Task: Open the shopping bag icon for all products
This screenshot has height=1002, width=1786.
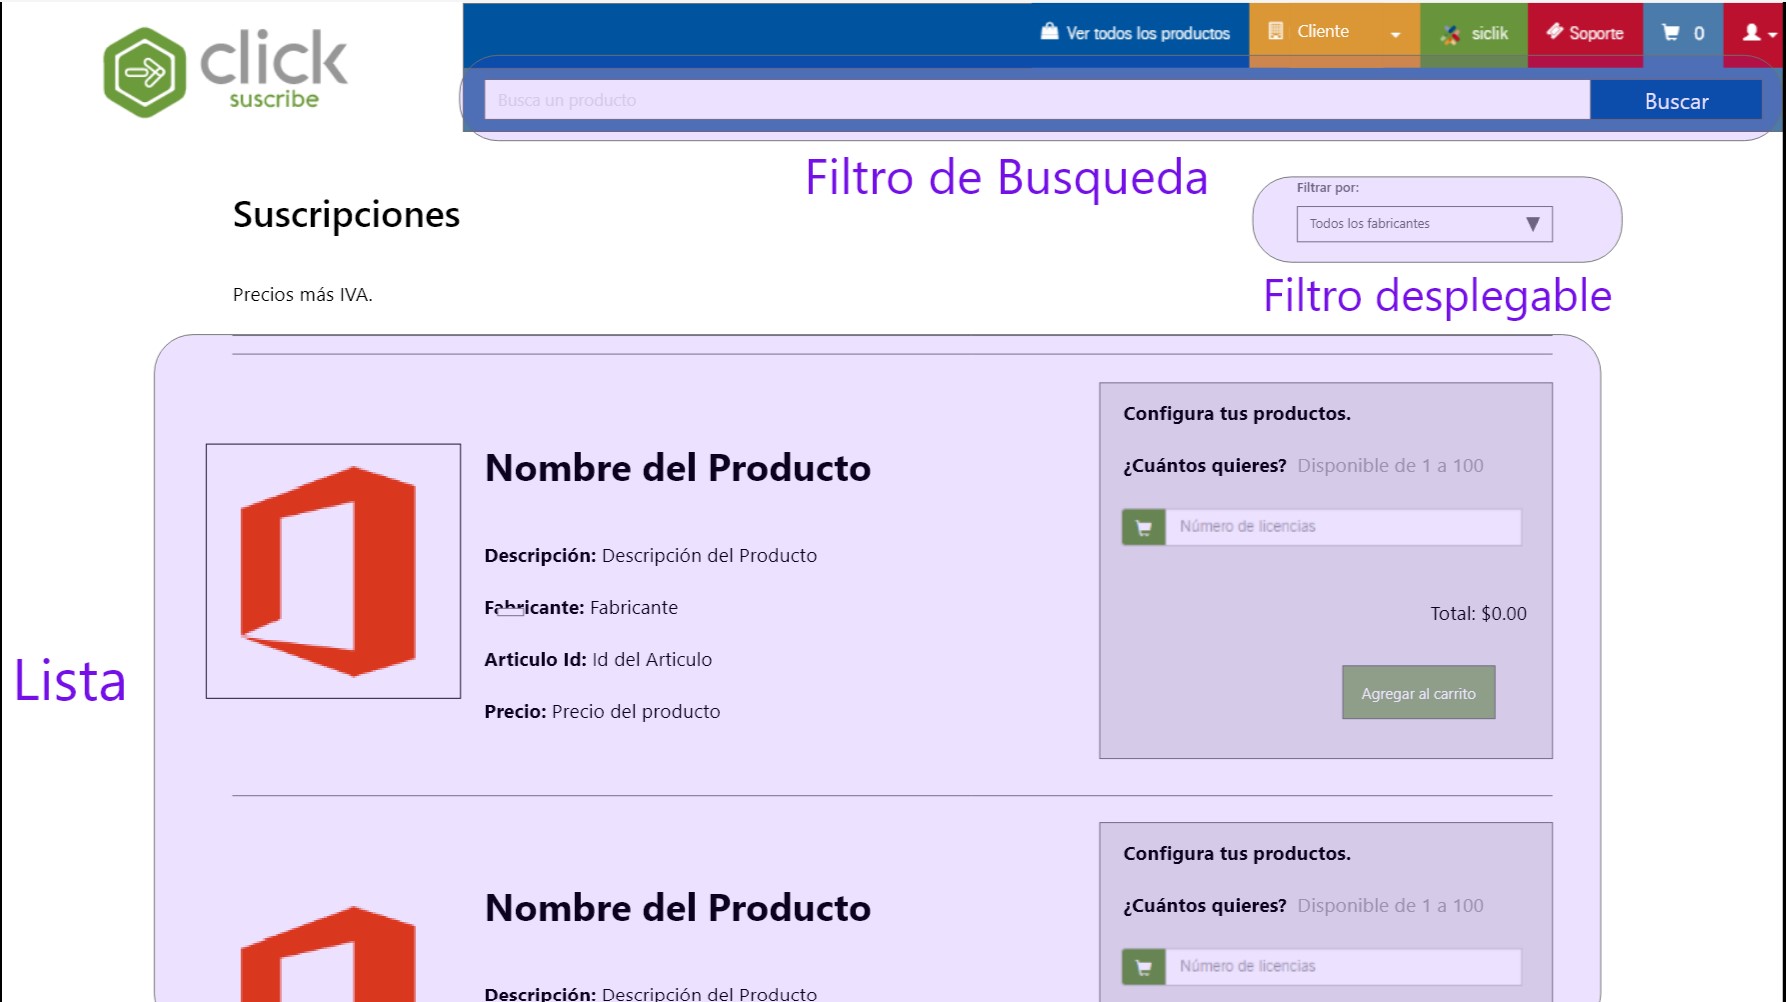Action: click(x=1049, y=31)
